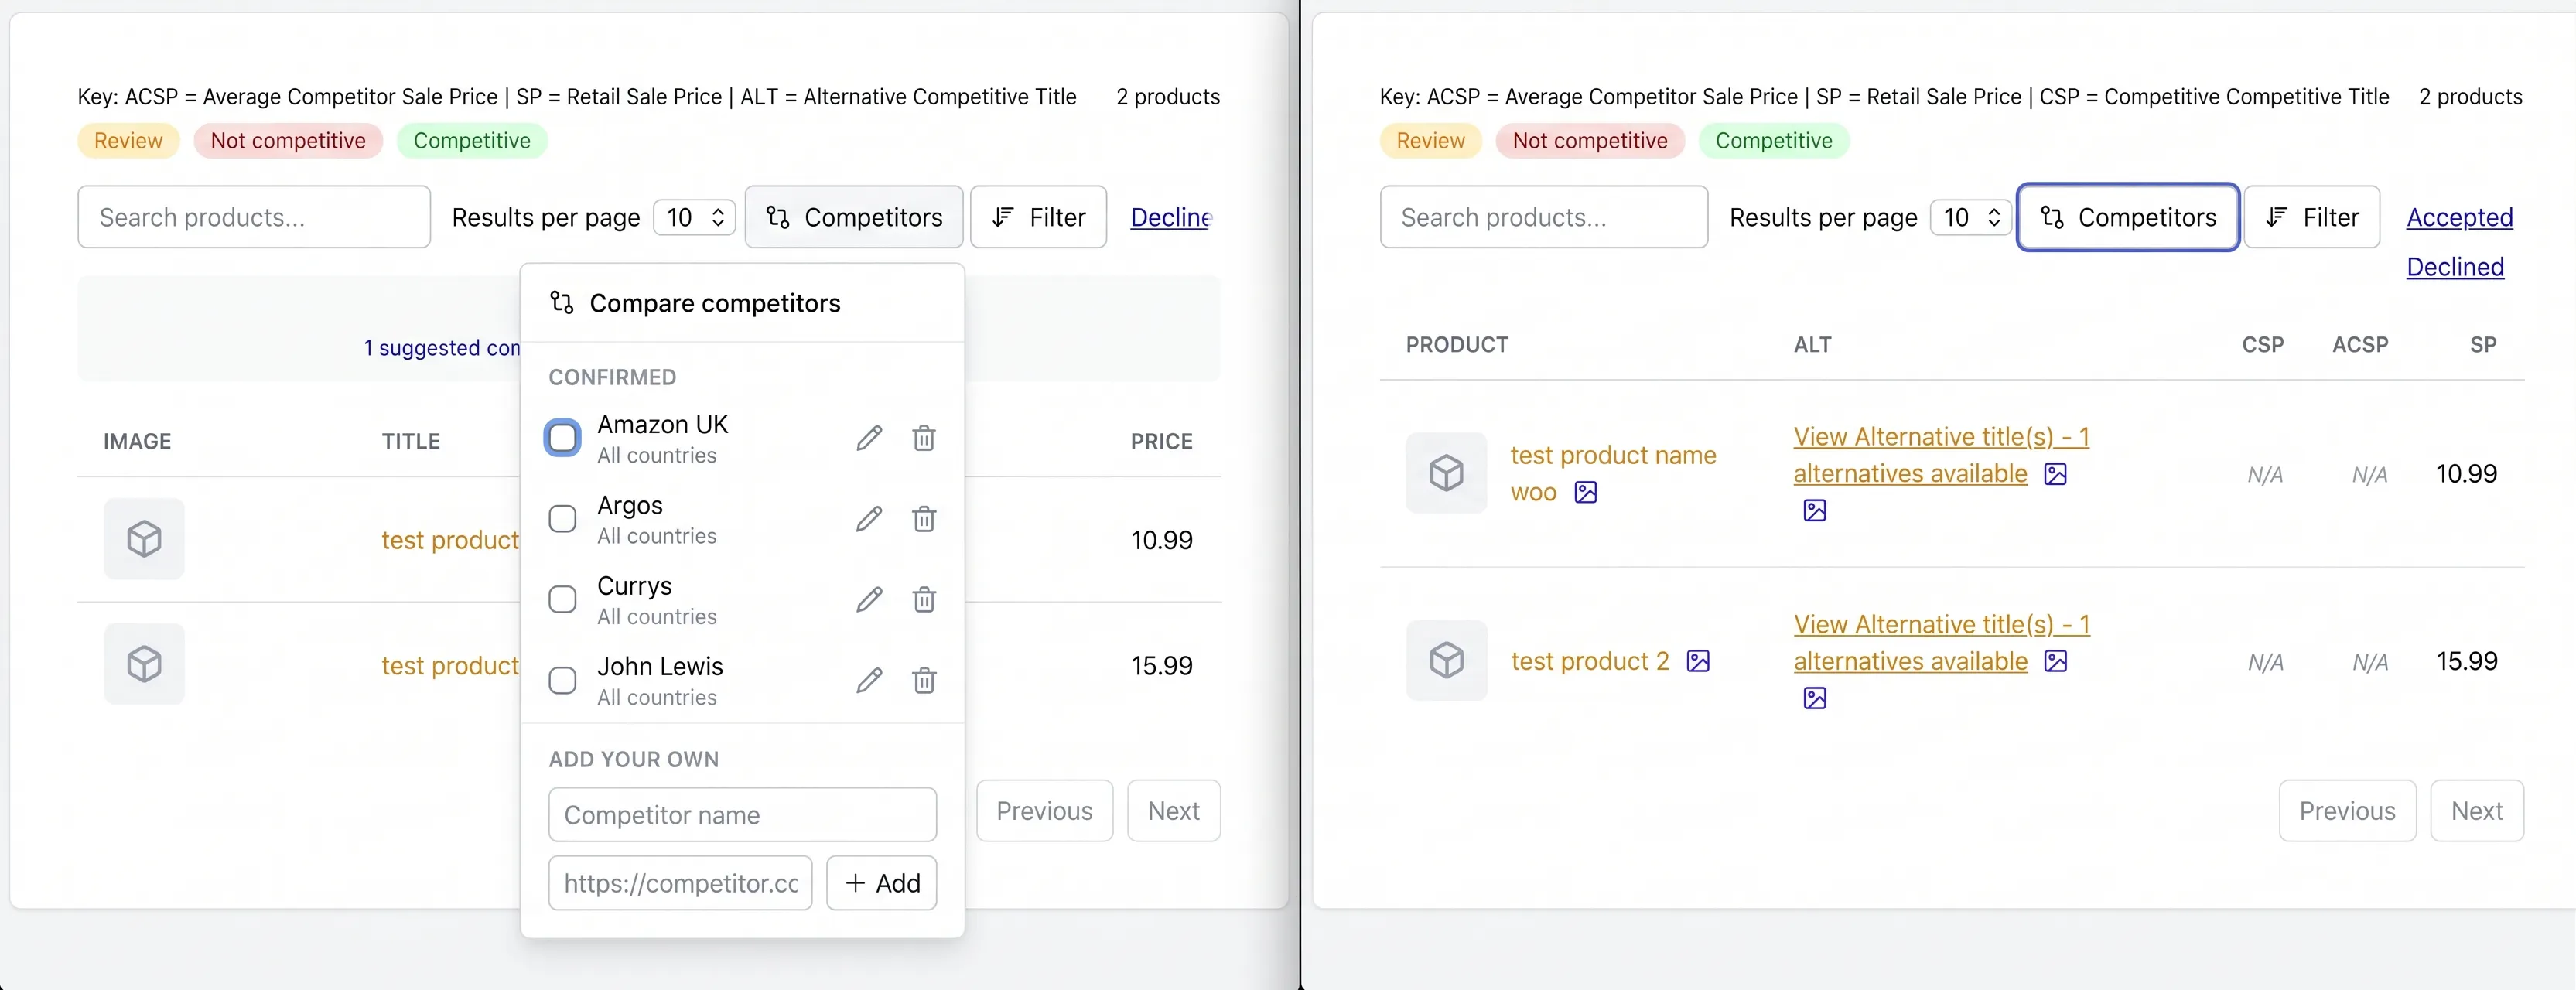Screen dimensions: 2576x990
Task: Tick the Argos checkbox
Action: coord(562,518)
